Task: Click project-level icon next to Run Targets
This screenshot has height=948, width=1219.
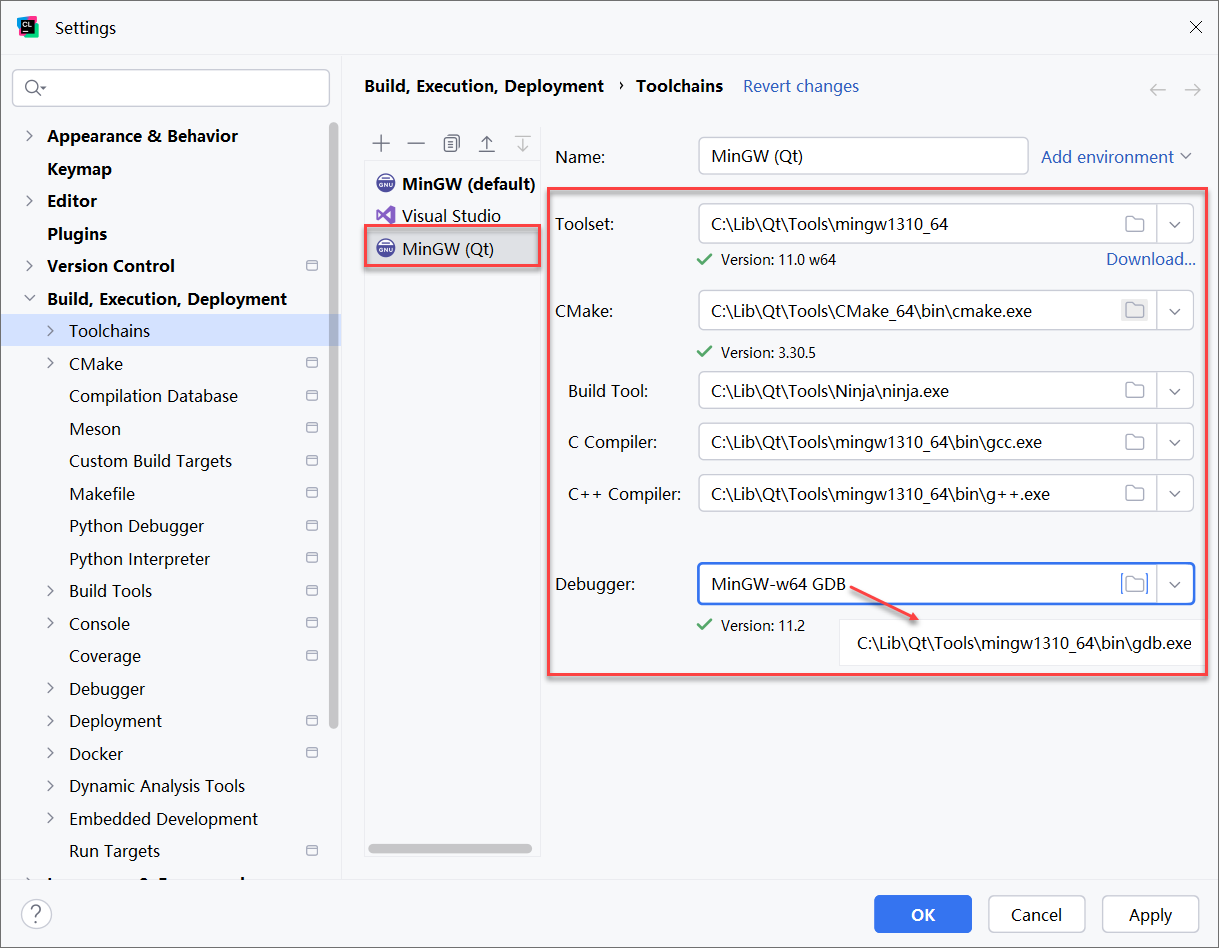Action: pos(312,851)
